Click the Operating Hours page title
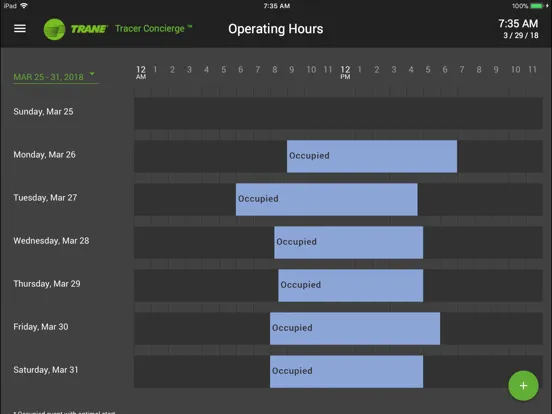This screenshot has height=414, width=552. pos(276,29)
